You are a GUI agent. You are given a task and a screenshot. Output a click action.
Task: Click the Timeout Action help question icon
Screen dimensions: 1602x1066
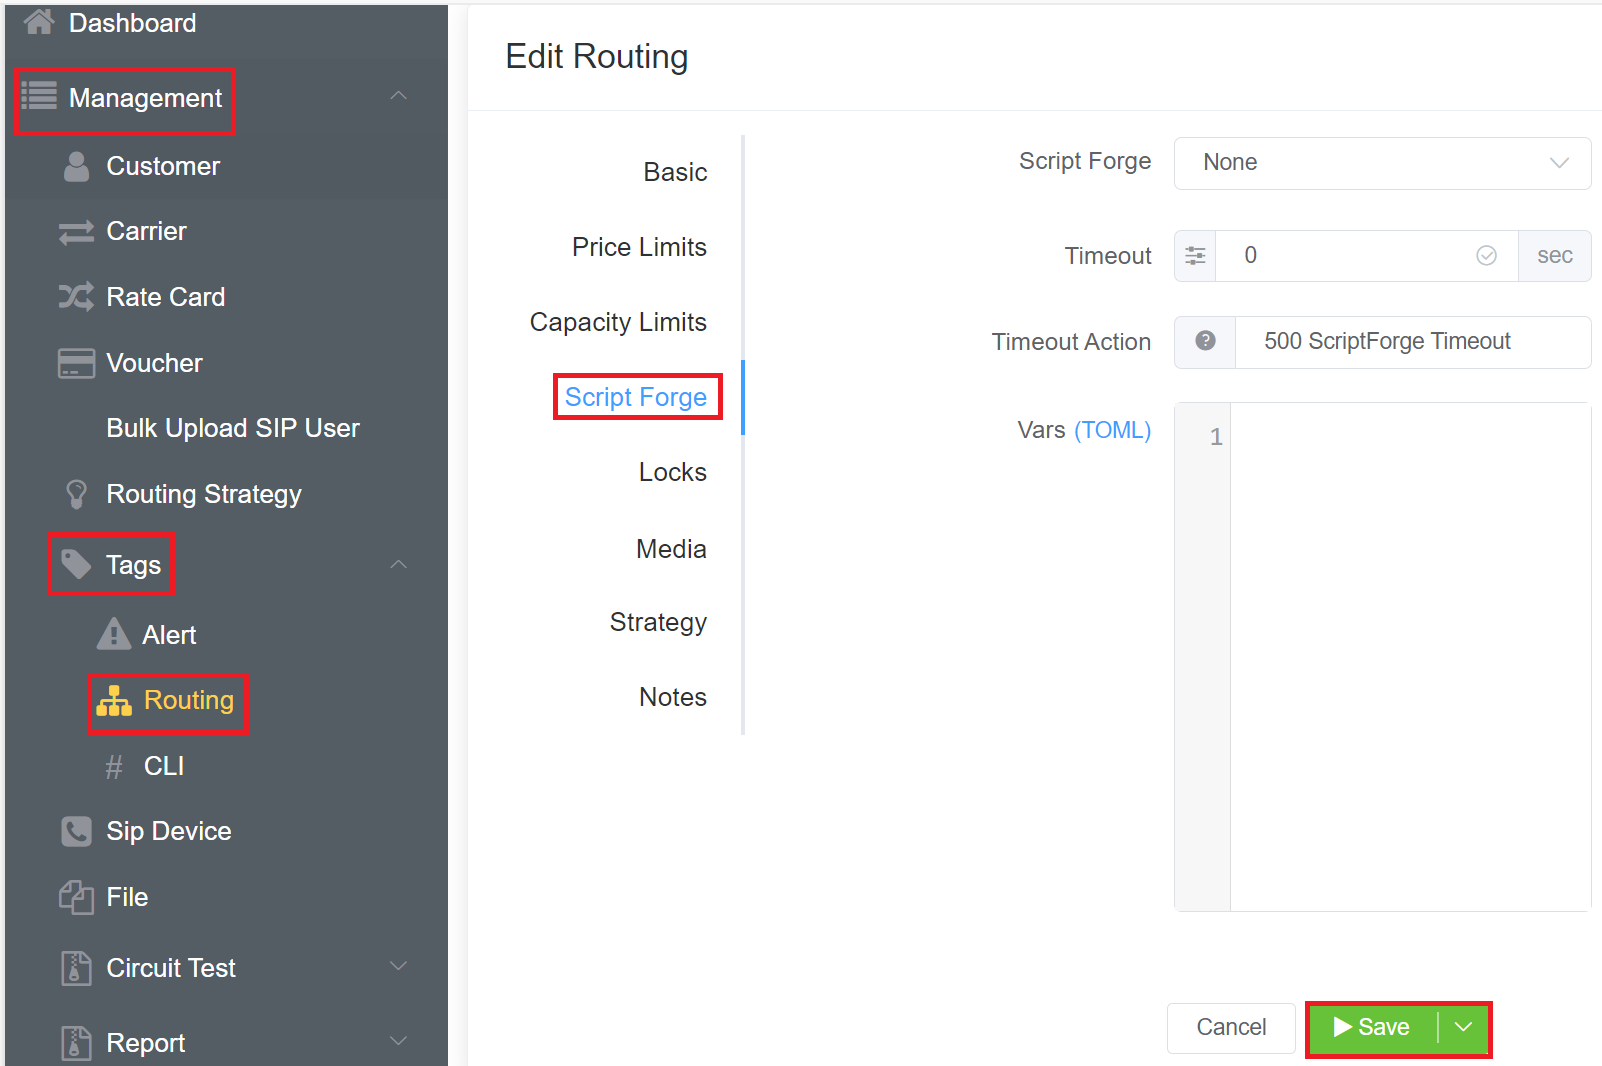pyautogui.click(x=1205, y=342)
